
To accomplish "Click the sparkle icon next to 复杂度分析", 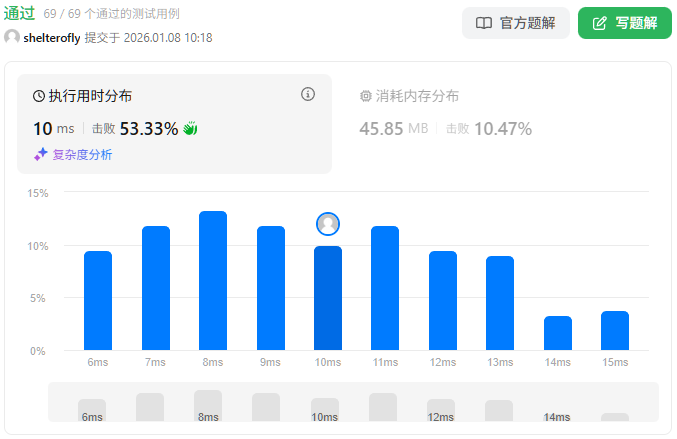I will coord(41,154).
